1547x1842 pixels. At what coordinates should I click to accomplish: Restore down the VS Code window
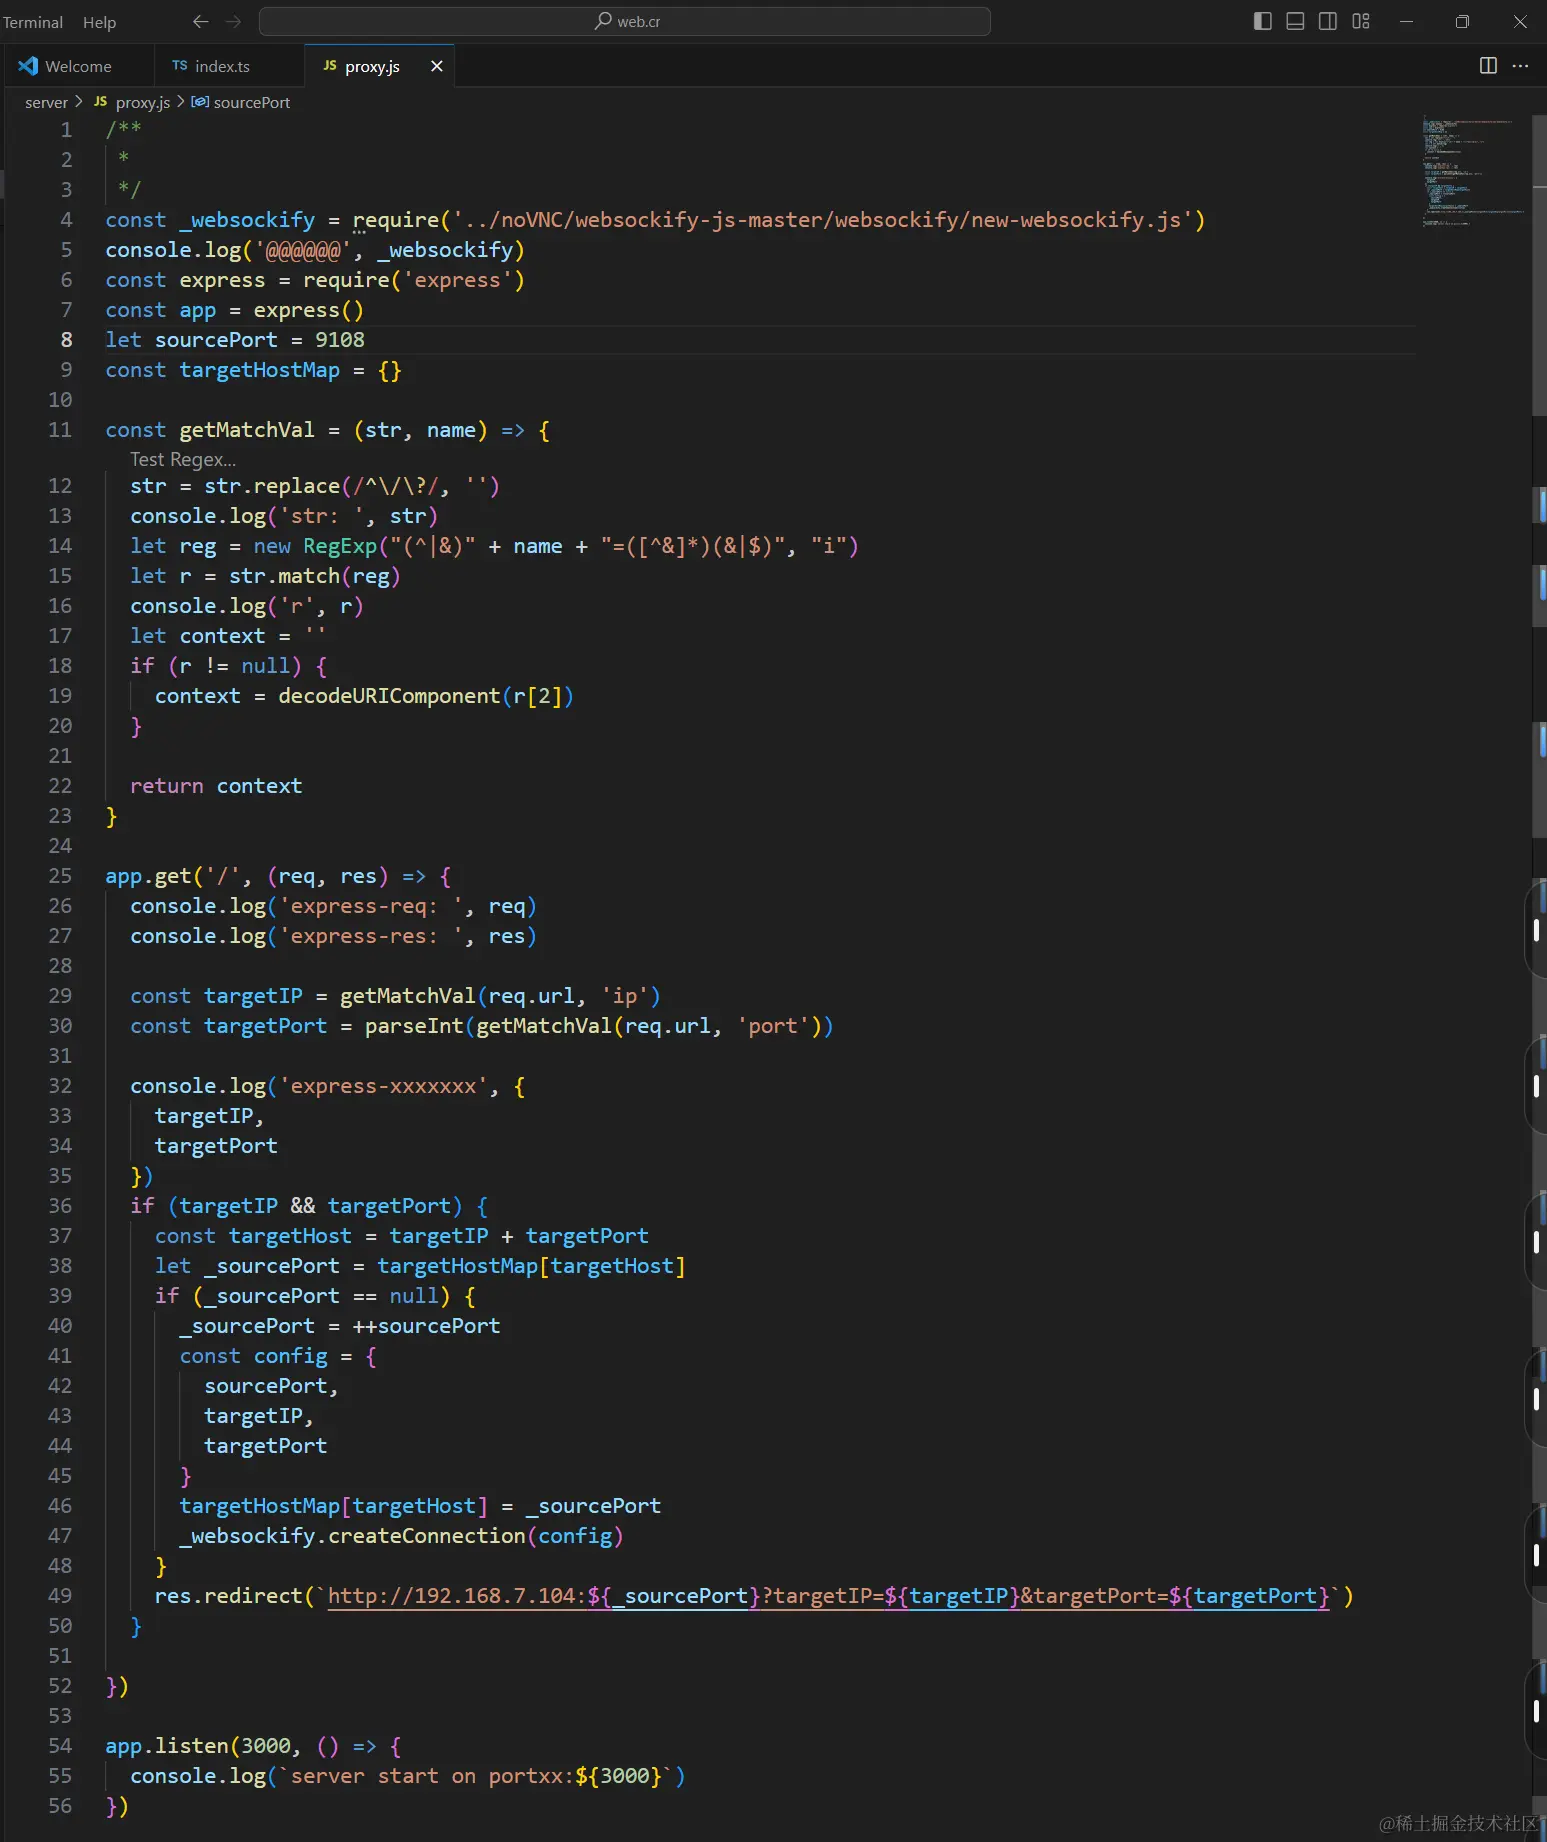(x=1462, y=21)
